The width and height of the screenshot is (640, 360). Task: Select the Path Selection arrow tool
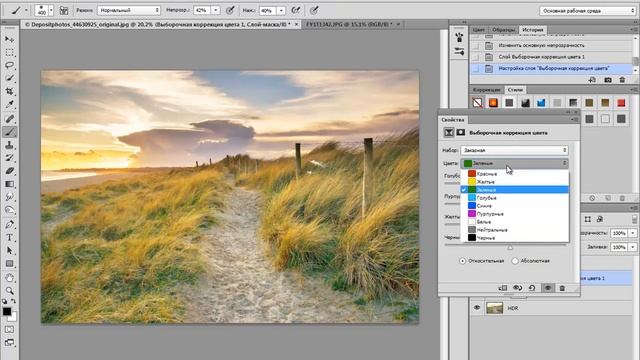[x=9, y=251]
